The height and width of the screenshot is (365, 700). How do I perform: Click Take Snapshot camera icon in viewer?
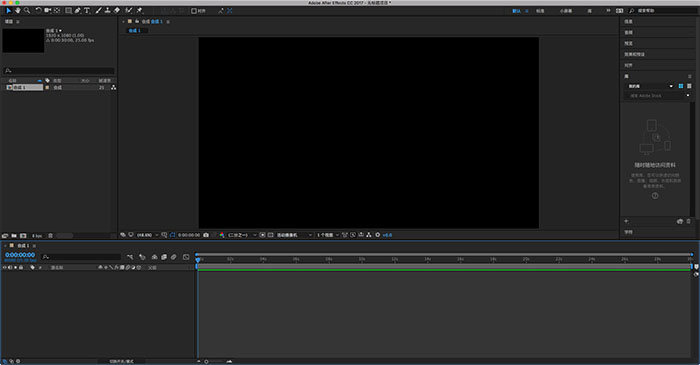tap(206, 235)
